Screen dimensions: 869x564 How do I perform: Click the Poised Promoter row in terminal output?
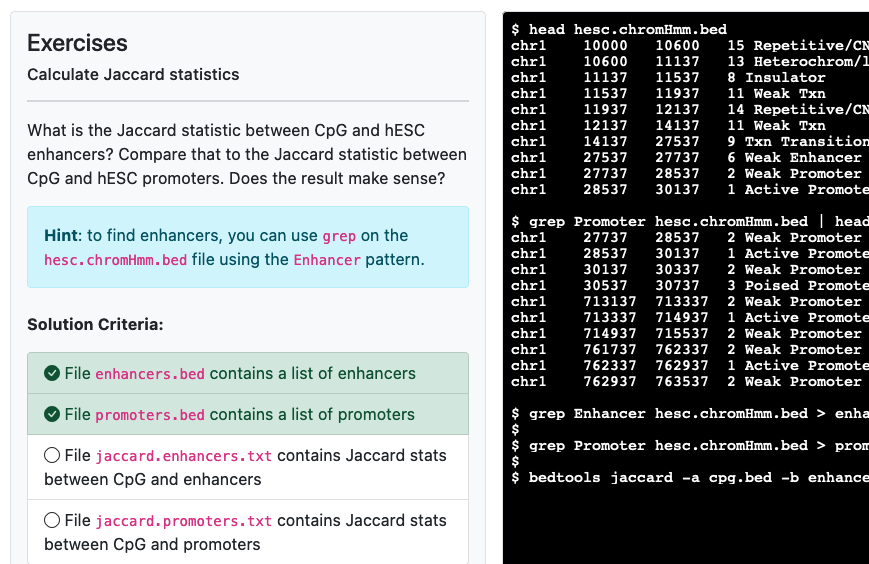tap(690, 286)
